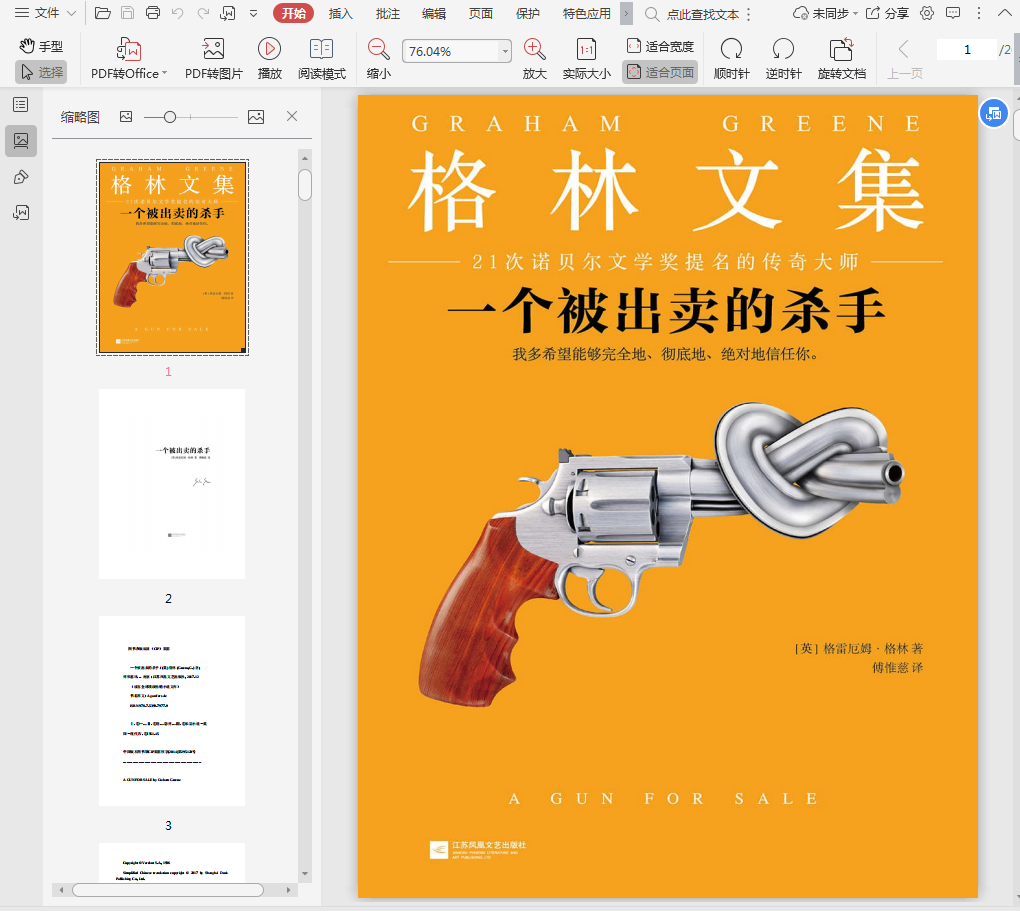Click the small thumbnail size icon

[x=126, y=116]
